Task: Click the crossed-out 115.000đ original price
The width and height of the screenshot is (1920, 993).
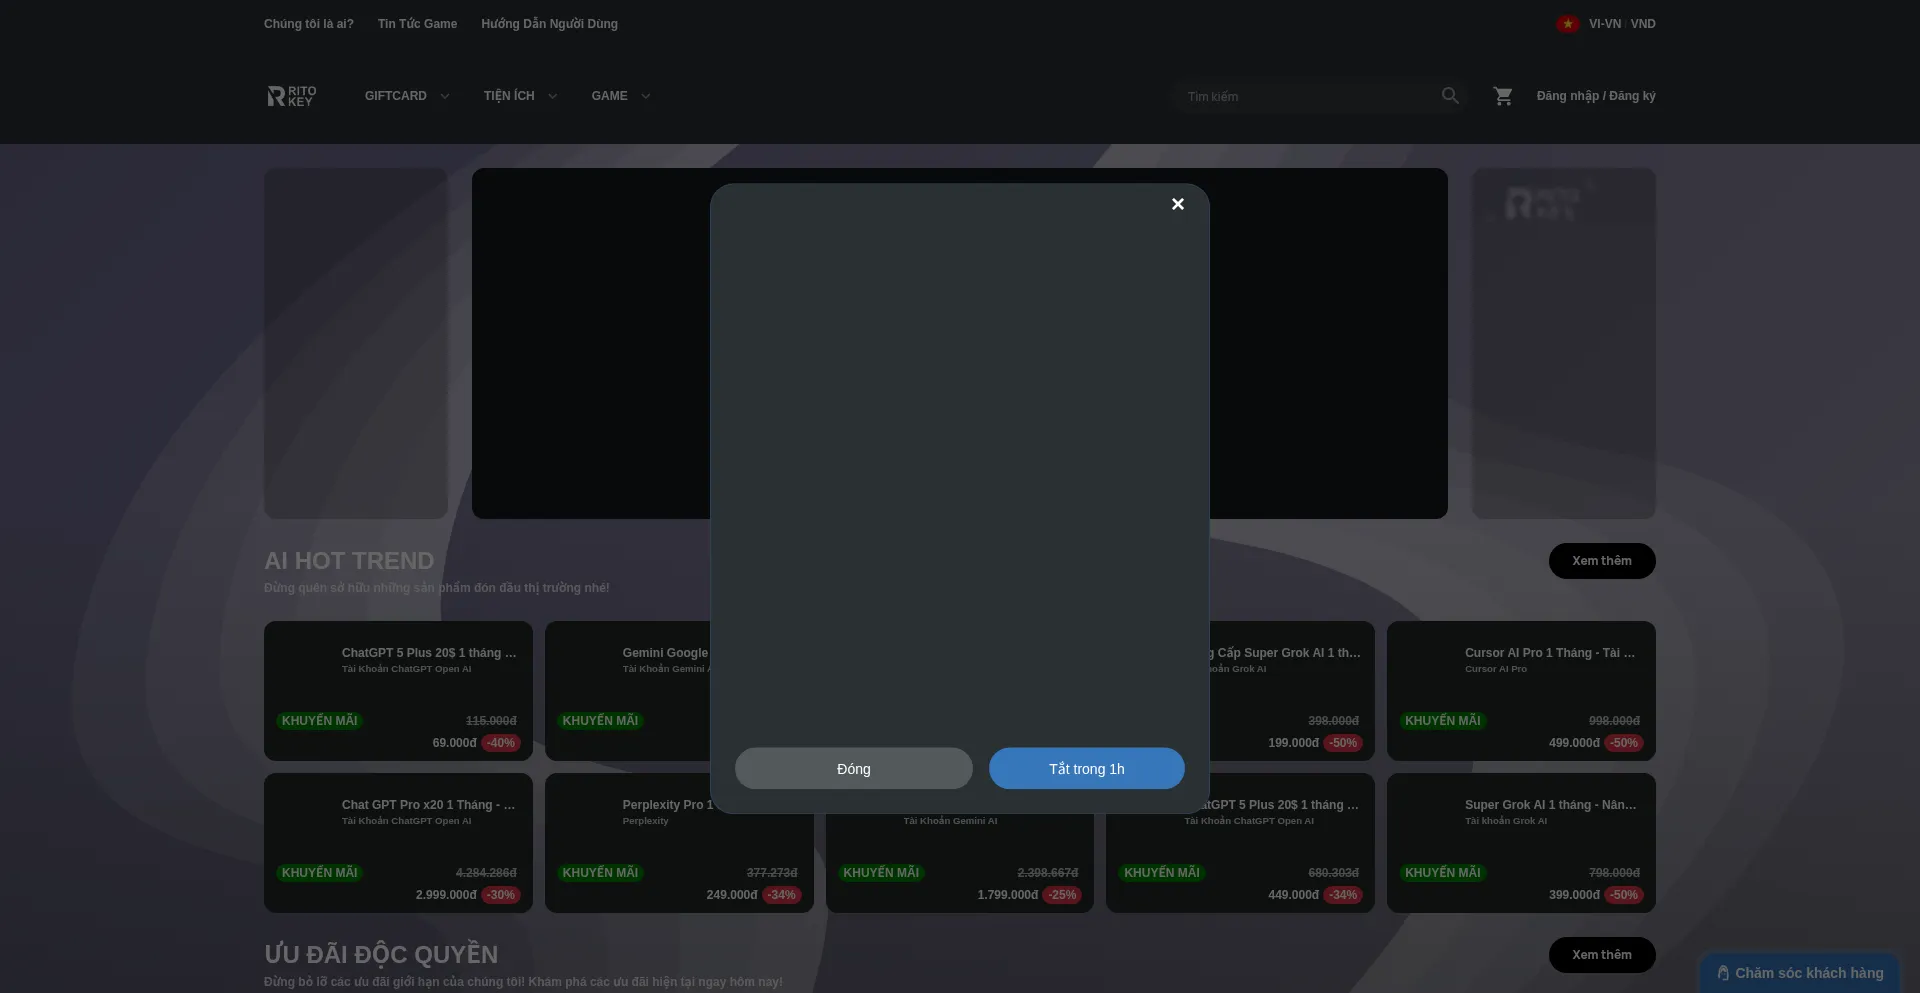Action: (x=491, y=721)
